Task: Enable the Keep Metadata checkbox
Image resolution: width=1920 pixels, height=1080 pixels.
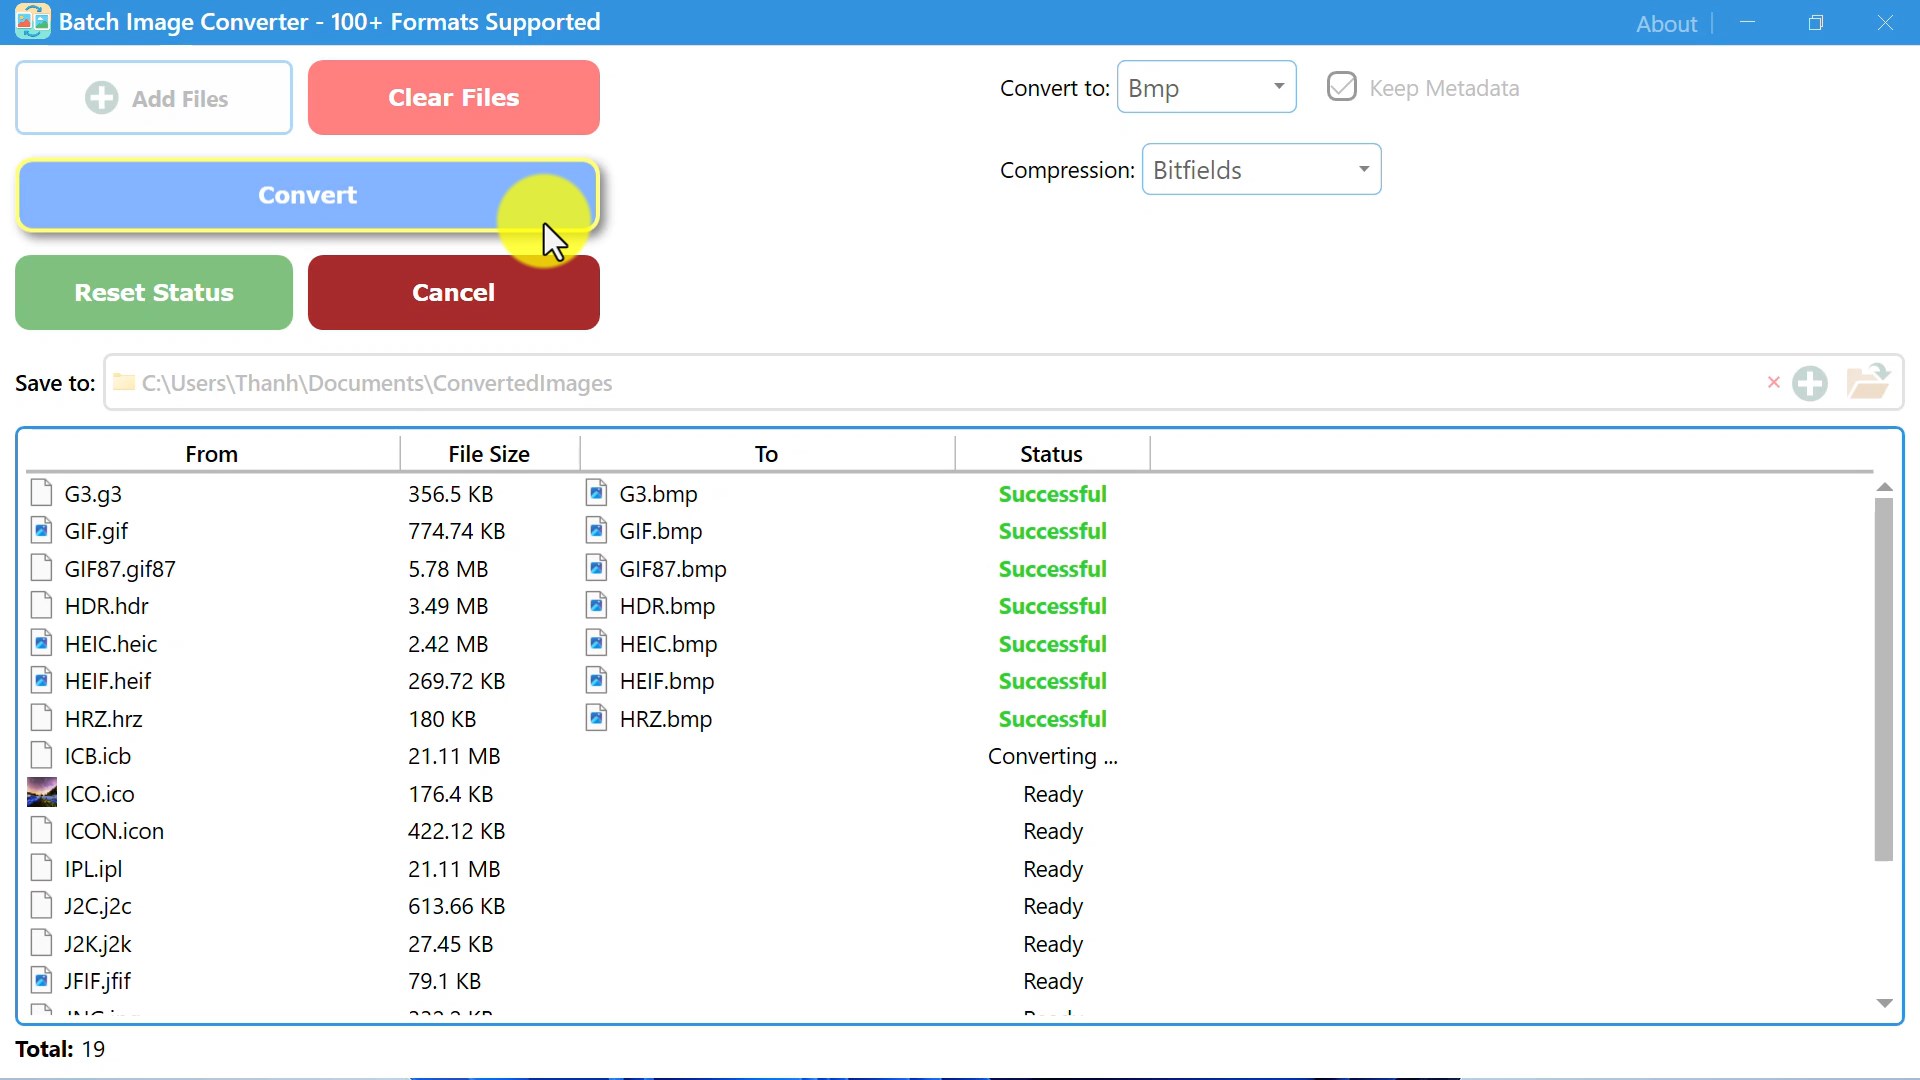Action: pyautogui.click(x=1341, y=87)
